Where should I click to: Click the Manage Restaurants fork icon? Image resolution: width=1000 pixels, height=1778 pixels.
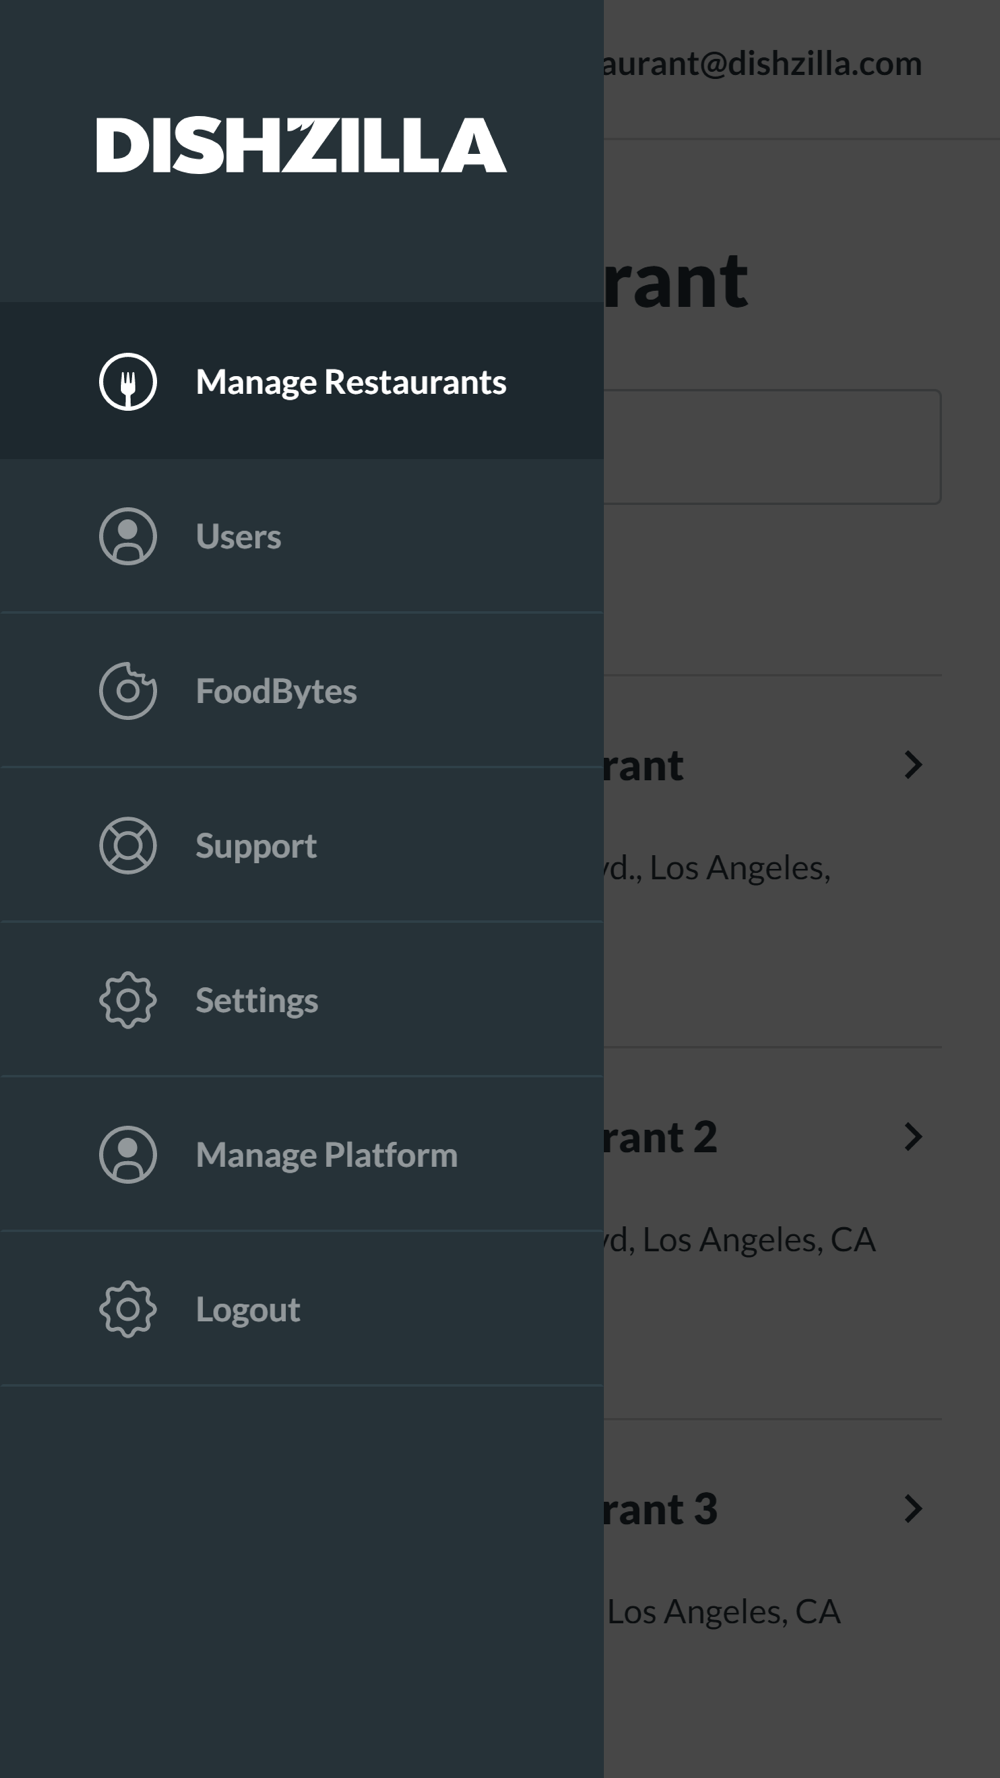point(128,382)
